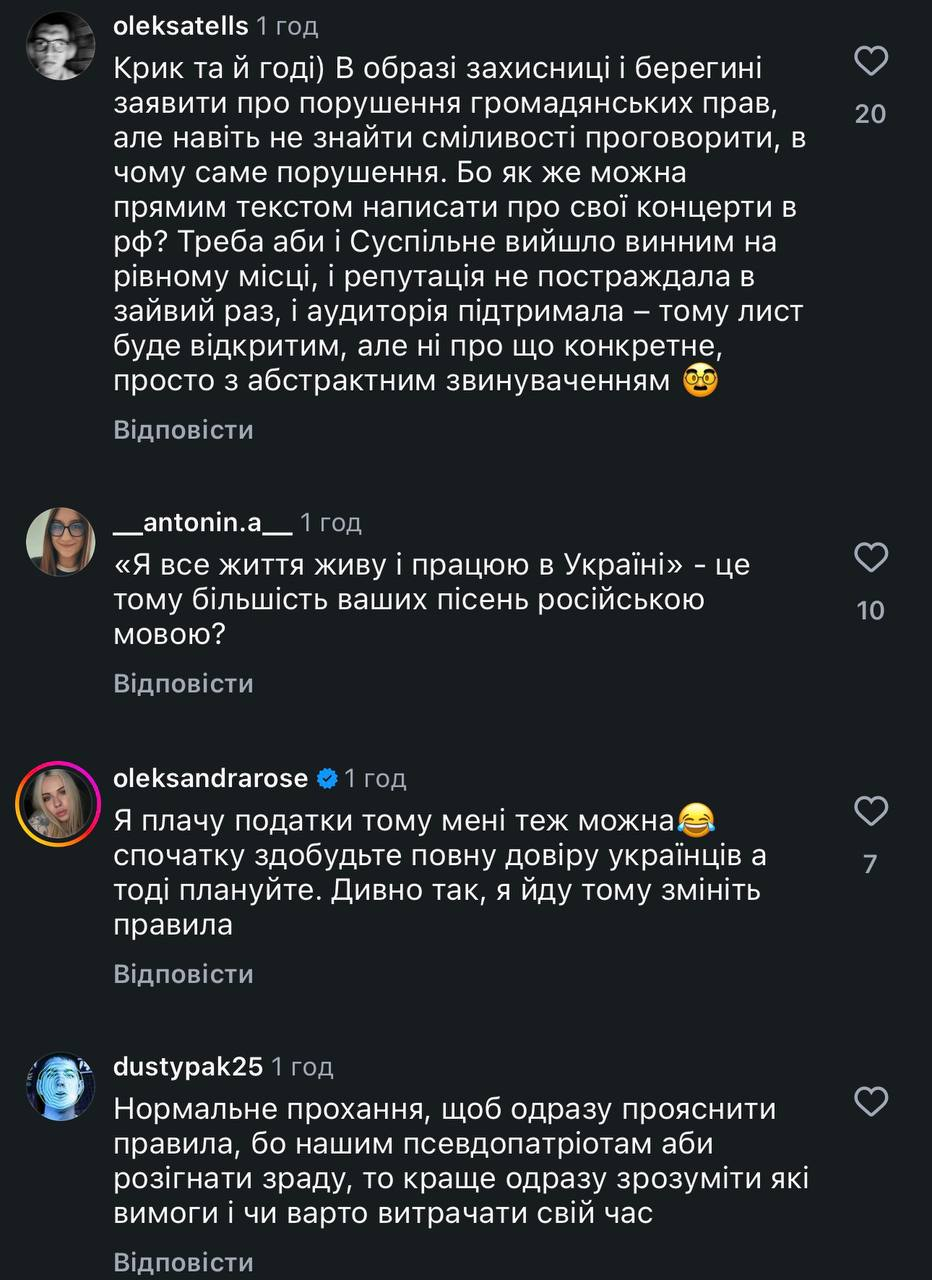Reply to the oleksatells comment
Screen dimensions: 932x1280
[x=184, y=430]
